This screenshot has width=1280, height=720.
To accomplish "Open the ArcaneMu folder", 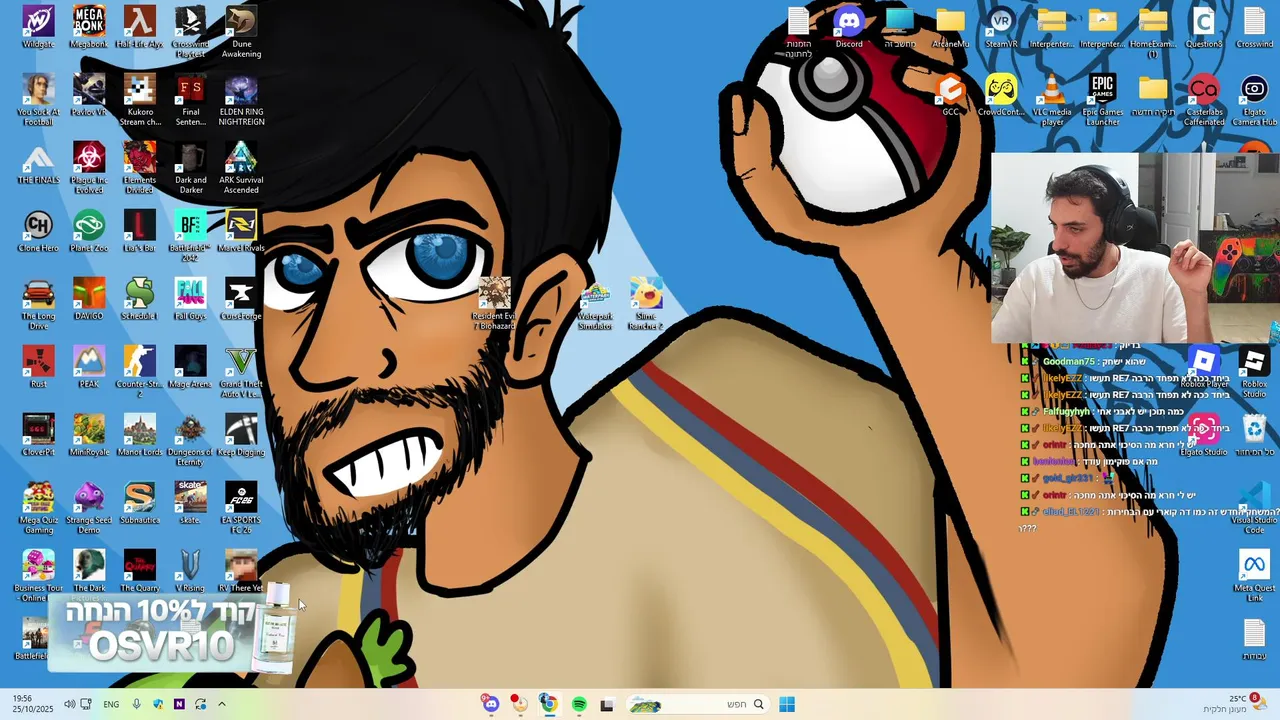I will point(950,27).
